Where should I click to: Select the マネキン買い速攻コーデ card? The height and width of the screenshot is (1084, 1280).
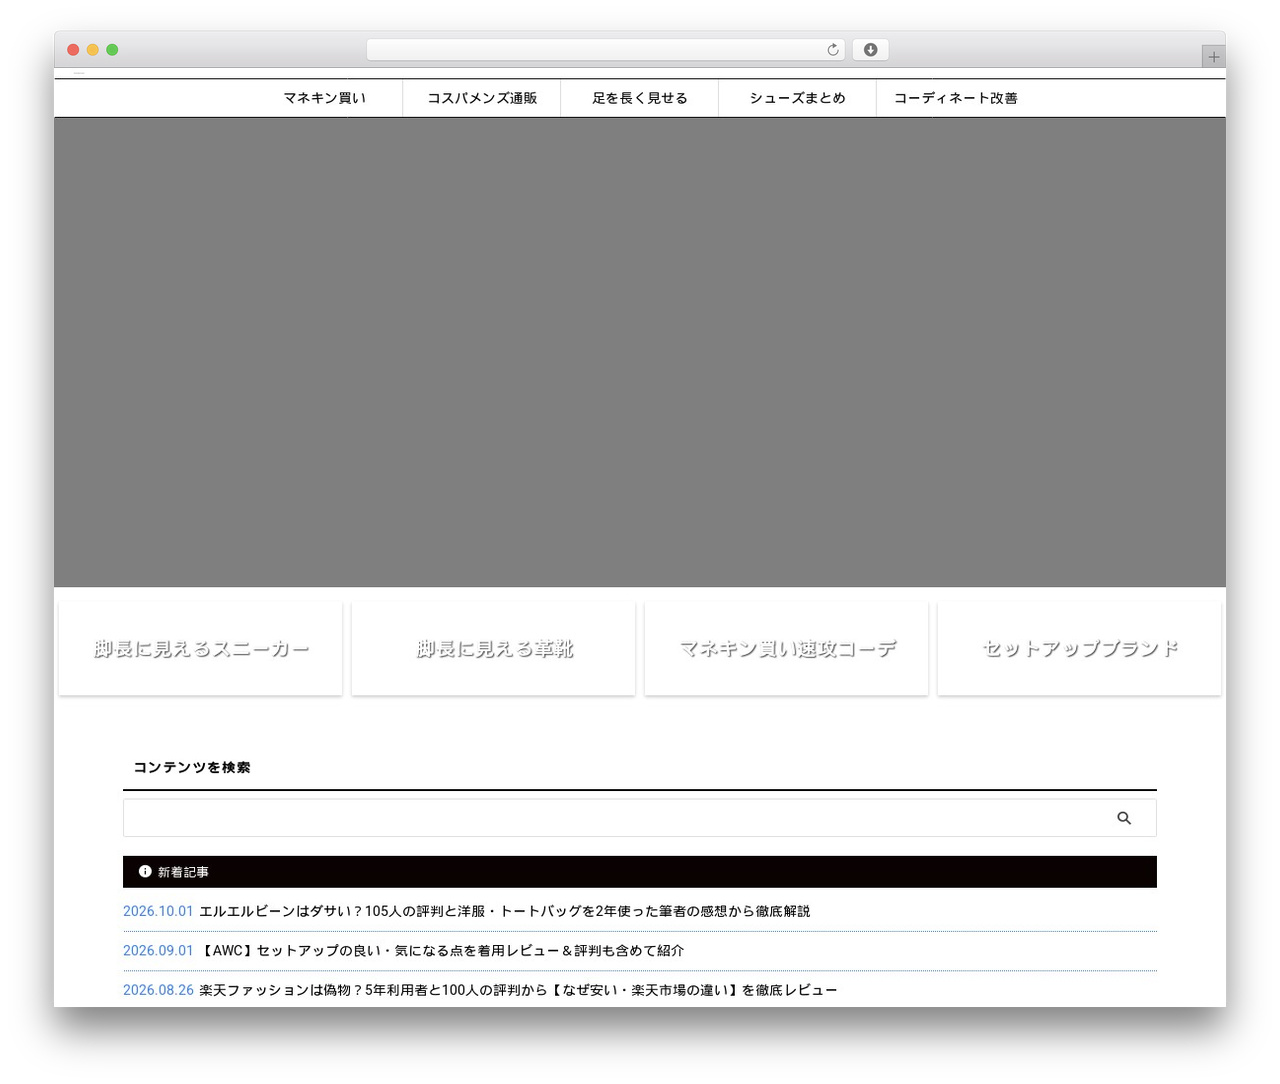point(787,649)
